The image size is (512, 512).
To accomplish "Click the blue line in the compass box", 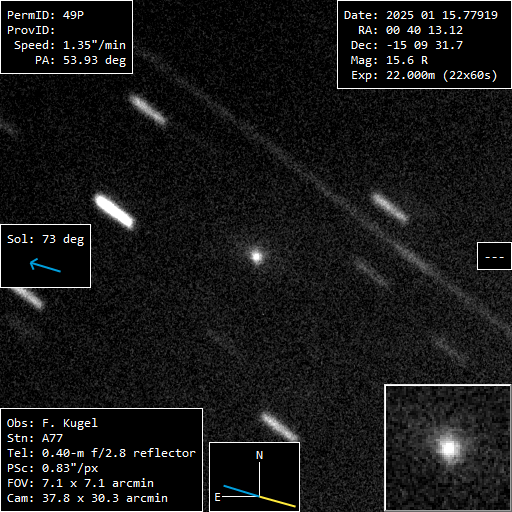I will tap(241, 491).
